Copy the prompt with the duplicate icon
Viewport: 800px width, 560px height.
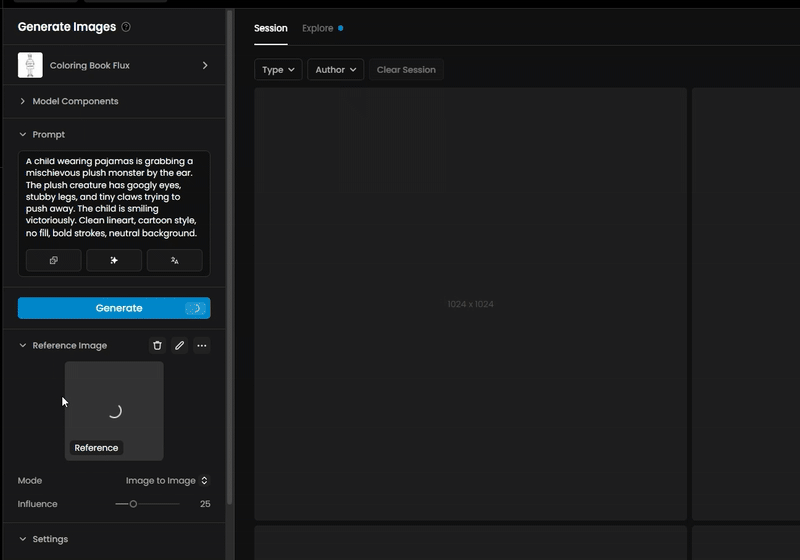(x=54, y=260)
